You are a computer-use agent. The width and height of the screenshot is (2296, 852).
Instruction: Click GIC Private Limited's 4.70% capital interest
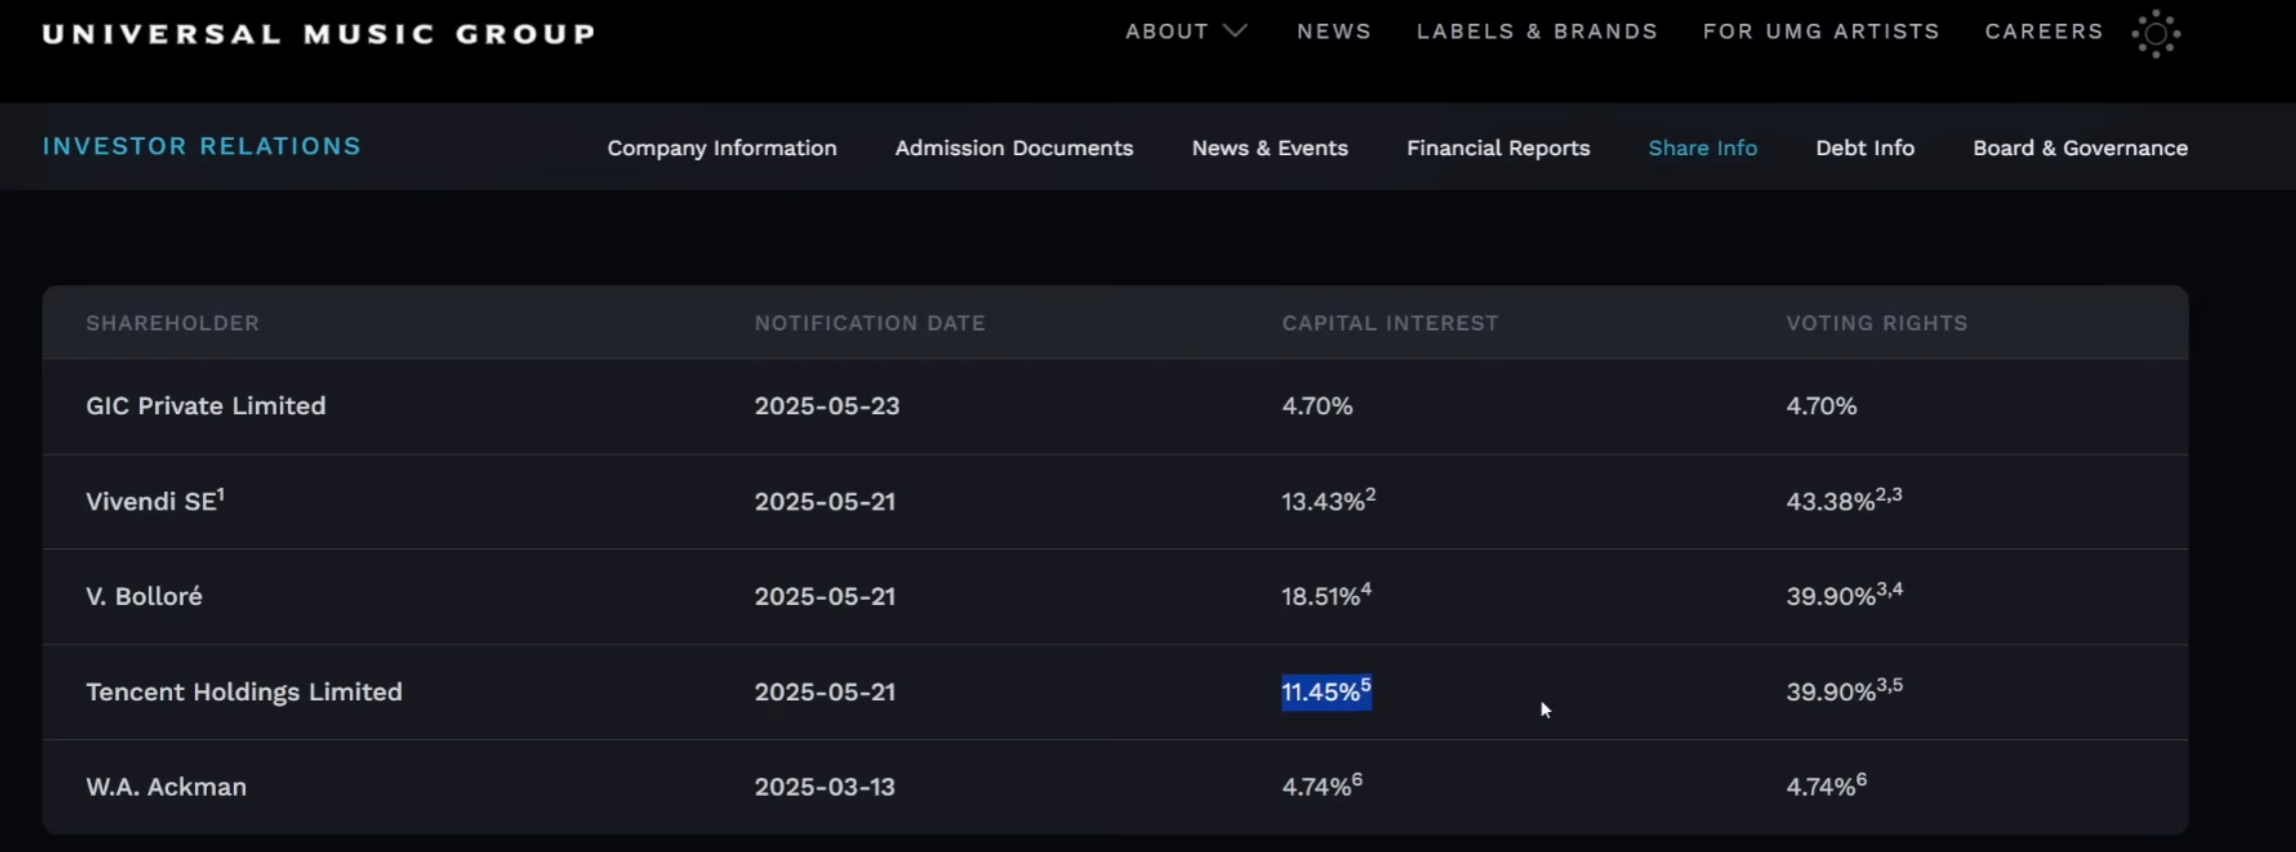click(1317, 406)
